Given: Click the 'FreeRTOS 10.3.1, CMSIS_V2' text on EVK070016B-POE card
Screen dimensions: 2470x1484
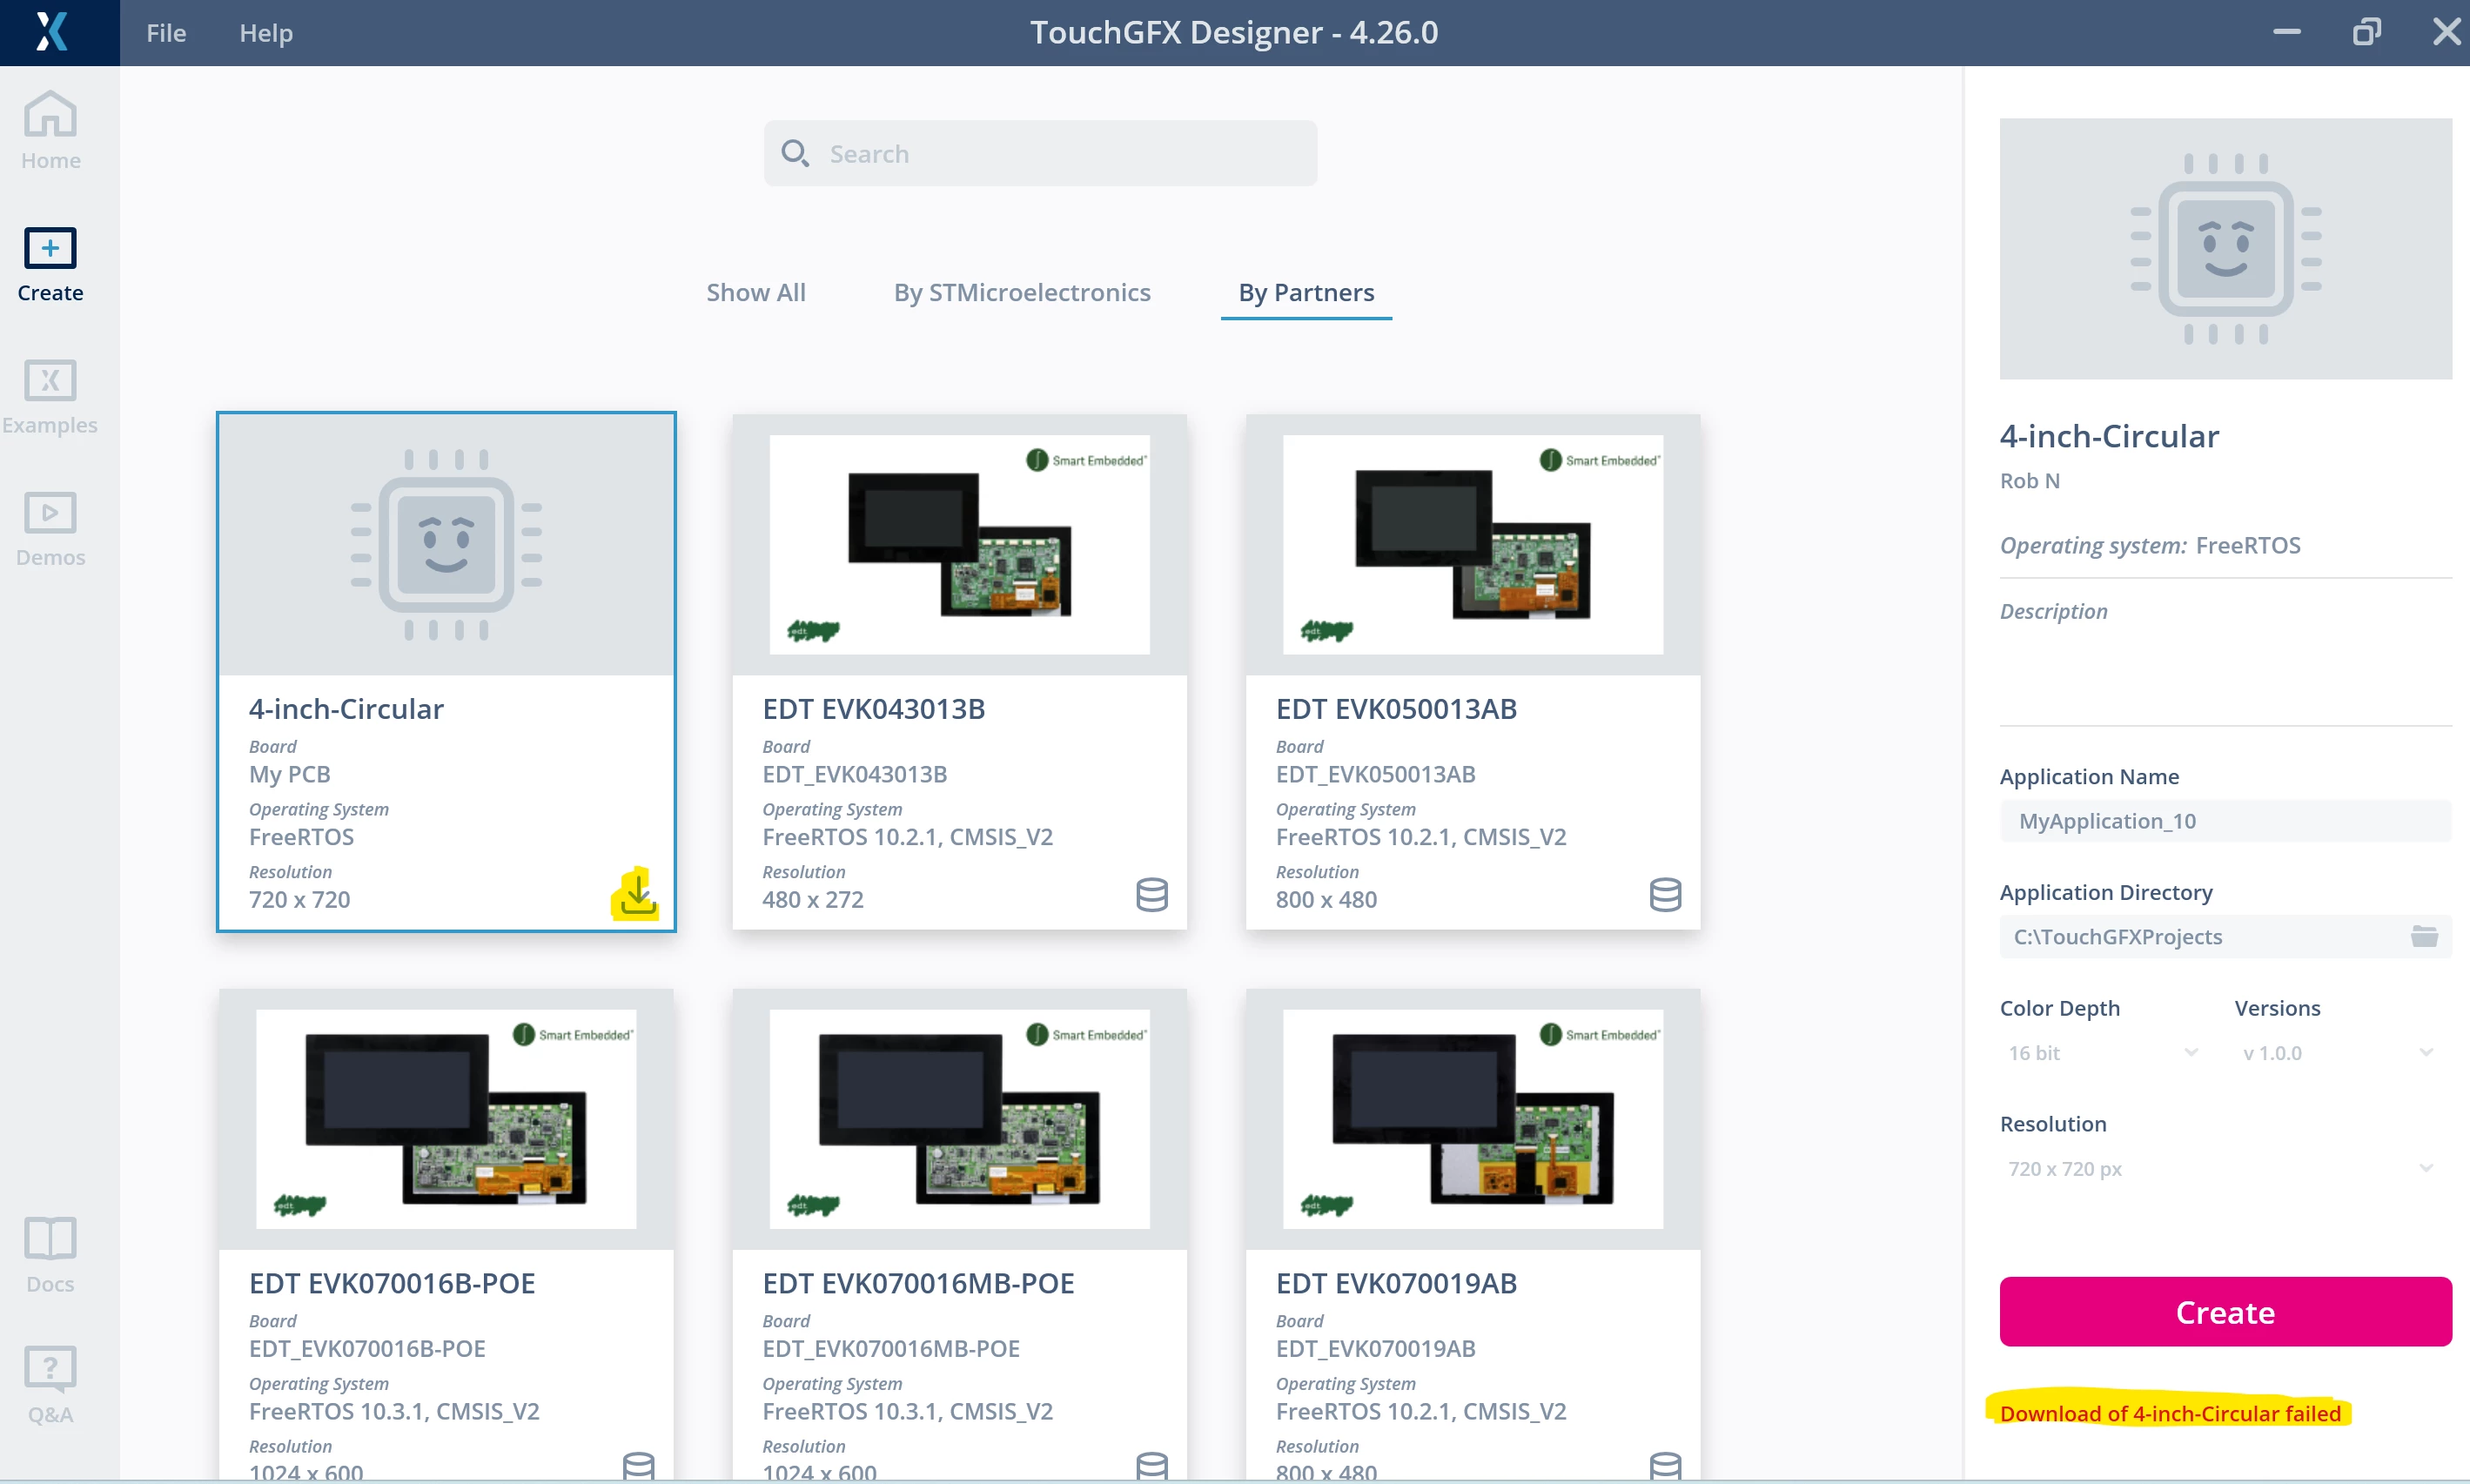Looking at the screenshot, I should click(x=394, y=1411).
